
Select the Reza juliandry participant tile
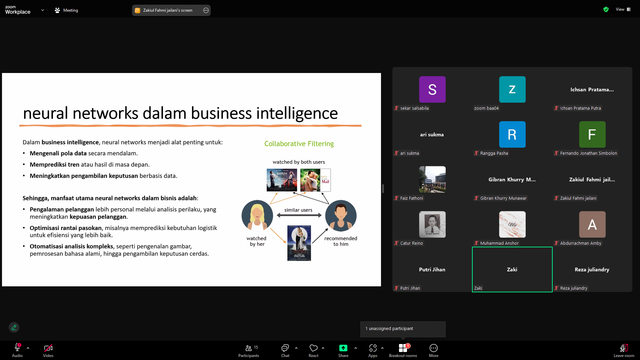(592, 269)
